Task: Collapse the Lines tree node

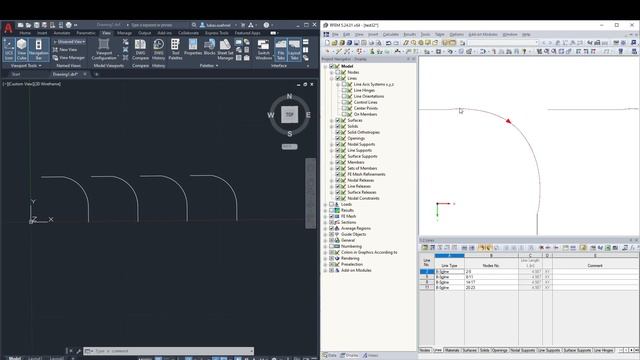Action: [331, 78]
